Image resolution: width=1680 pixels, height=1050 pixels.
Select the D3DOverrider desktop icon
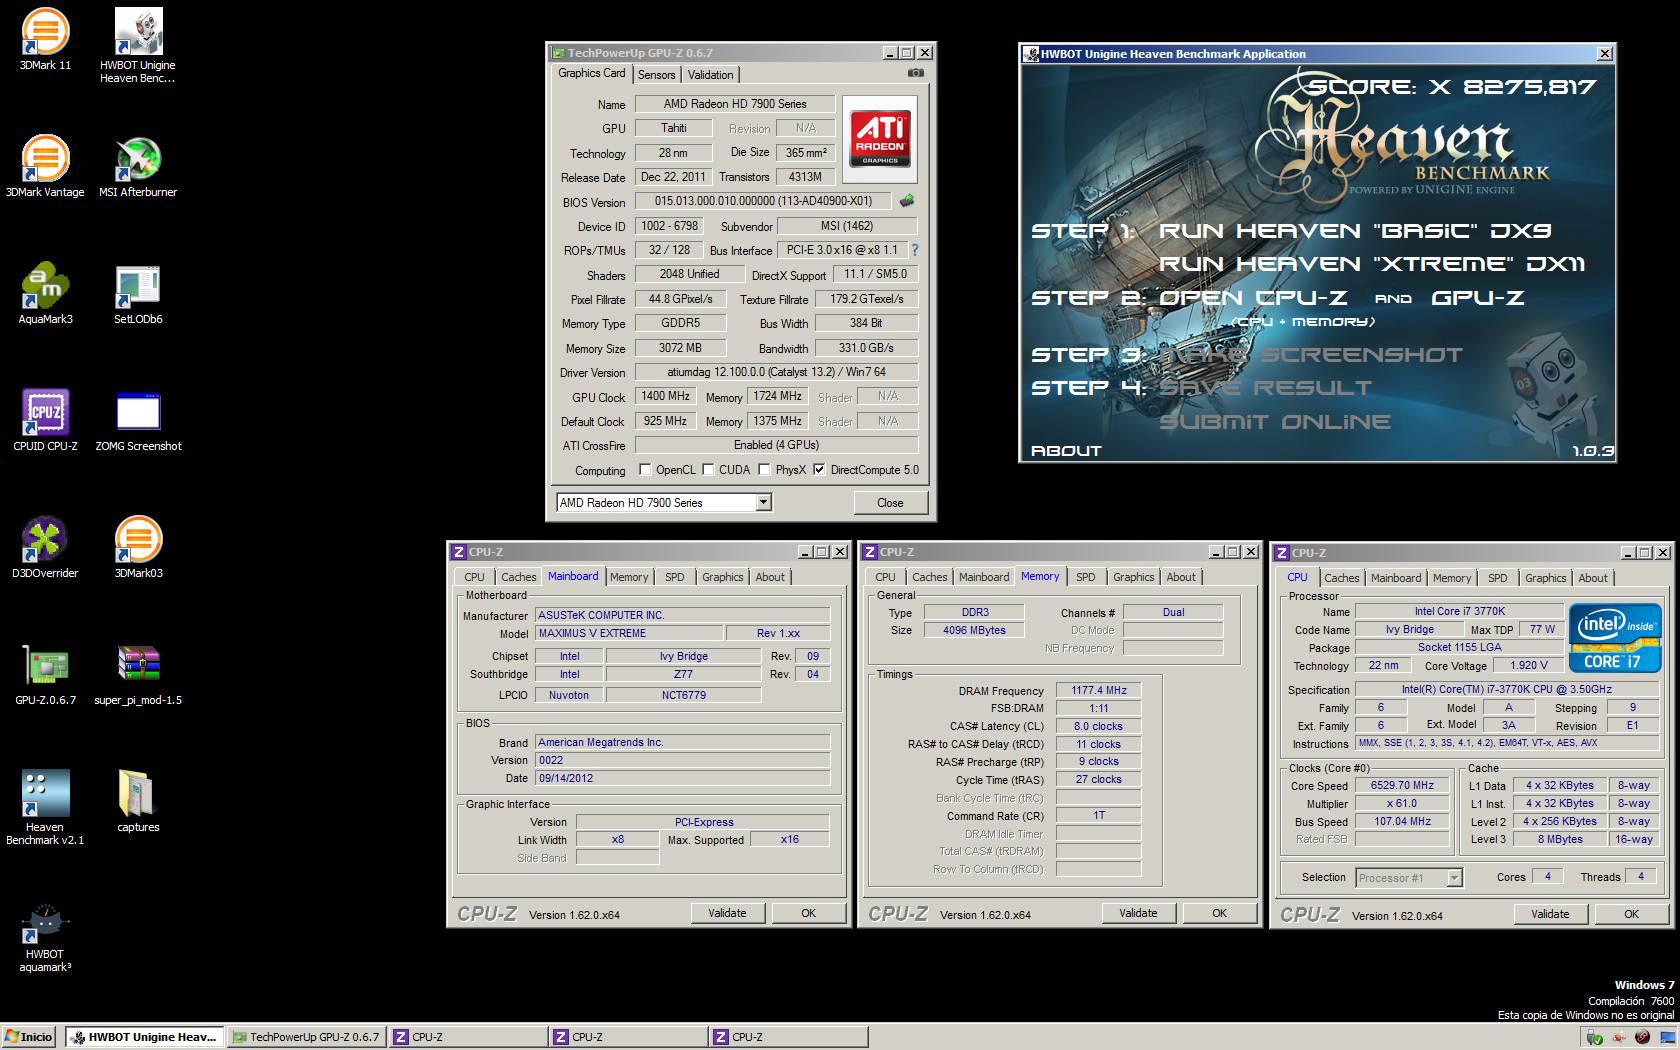[45, 548]
